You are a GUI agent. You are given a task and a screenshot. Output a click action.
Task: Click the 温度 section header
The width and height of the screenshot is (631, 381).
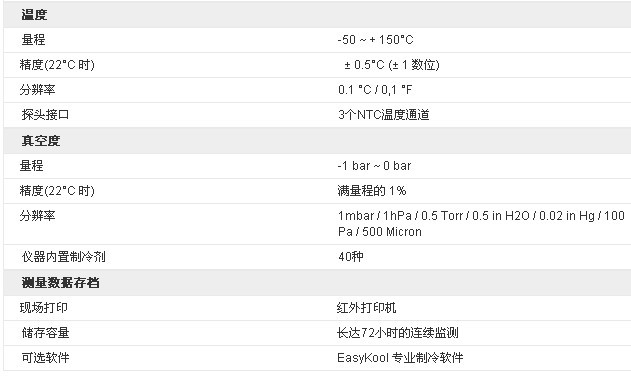34,15
